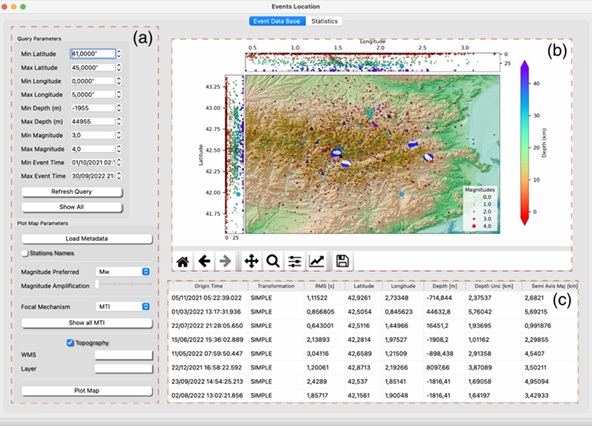Uncheck the Topography checkbox
The image size is (599, 428).
[x=70, y=343]
